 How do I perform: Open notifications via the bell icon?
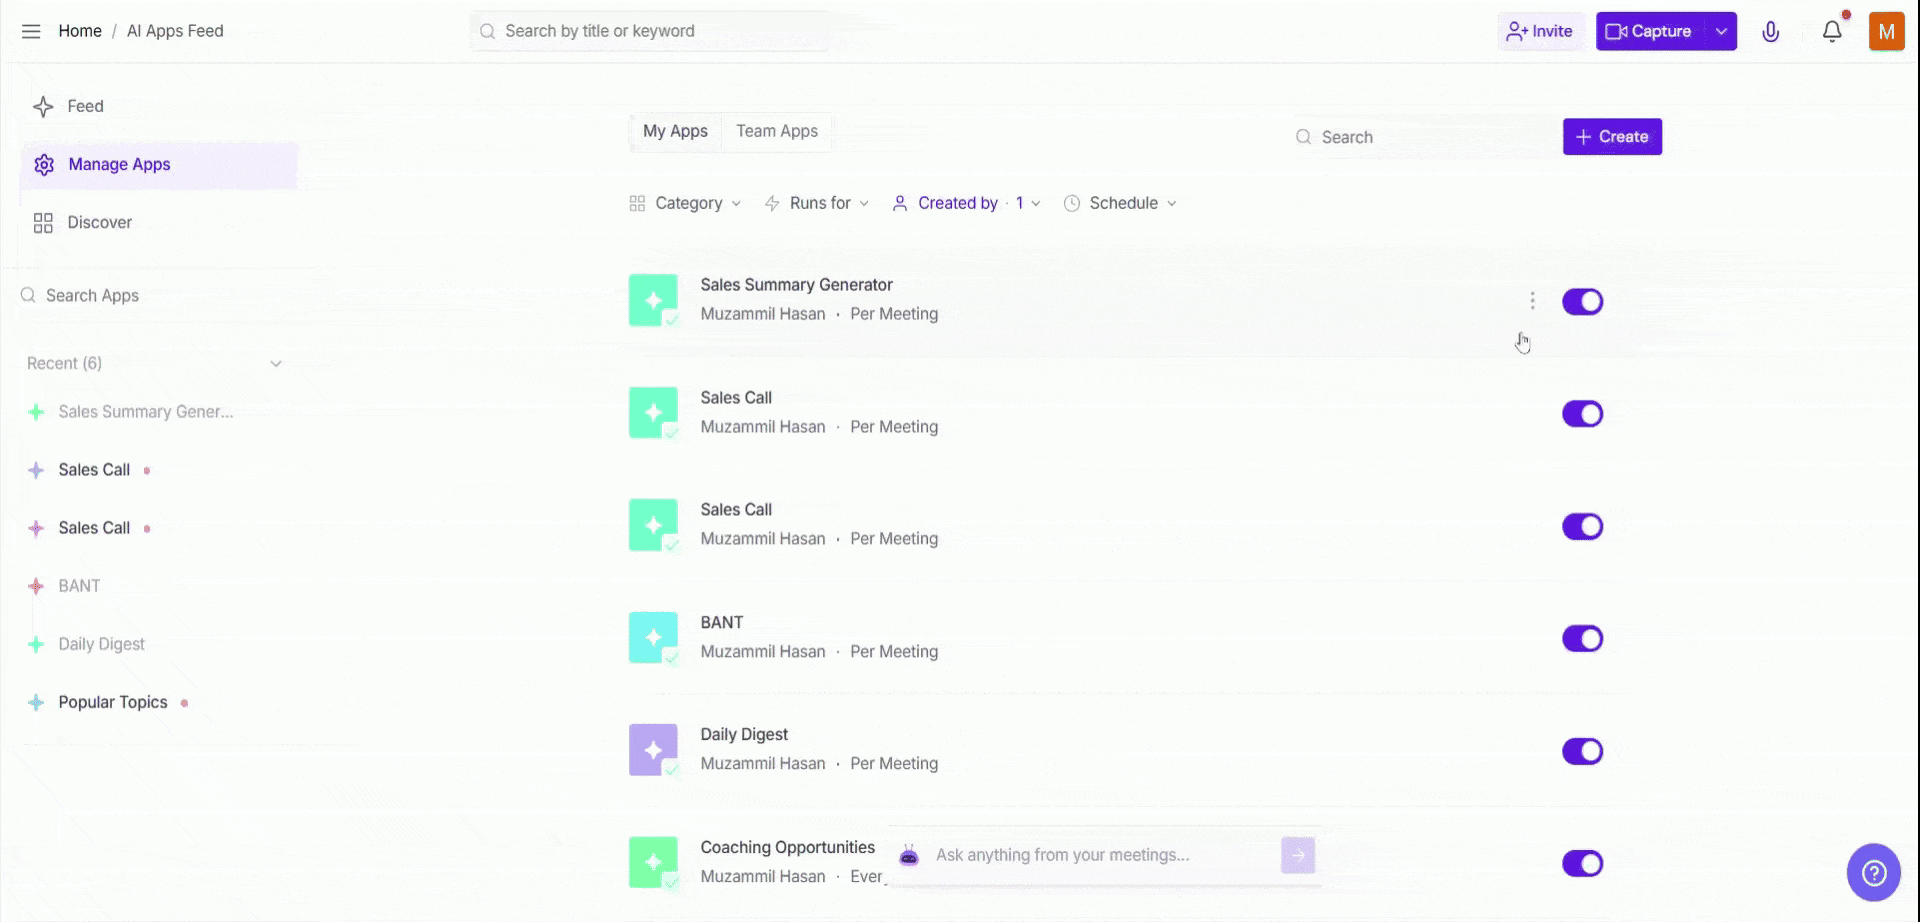tap(1831, 31)
